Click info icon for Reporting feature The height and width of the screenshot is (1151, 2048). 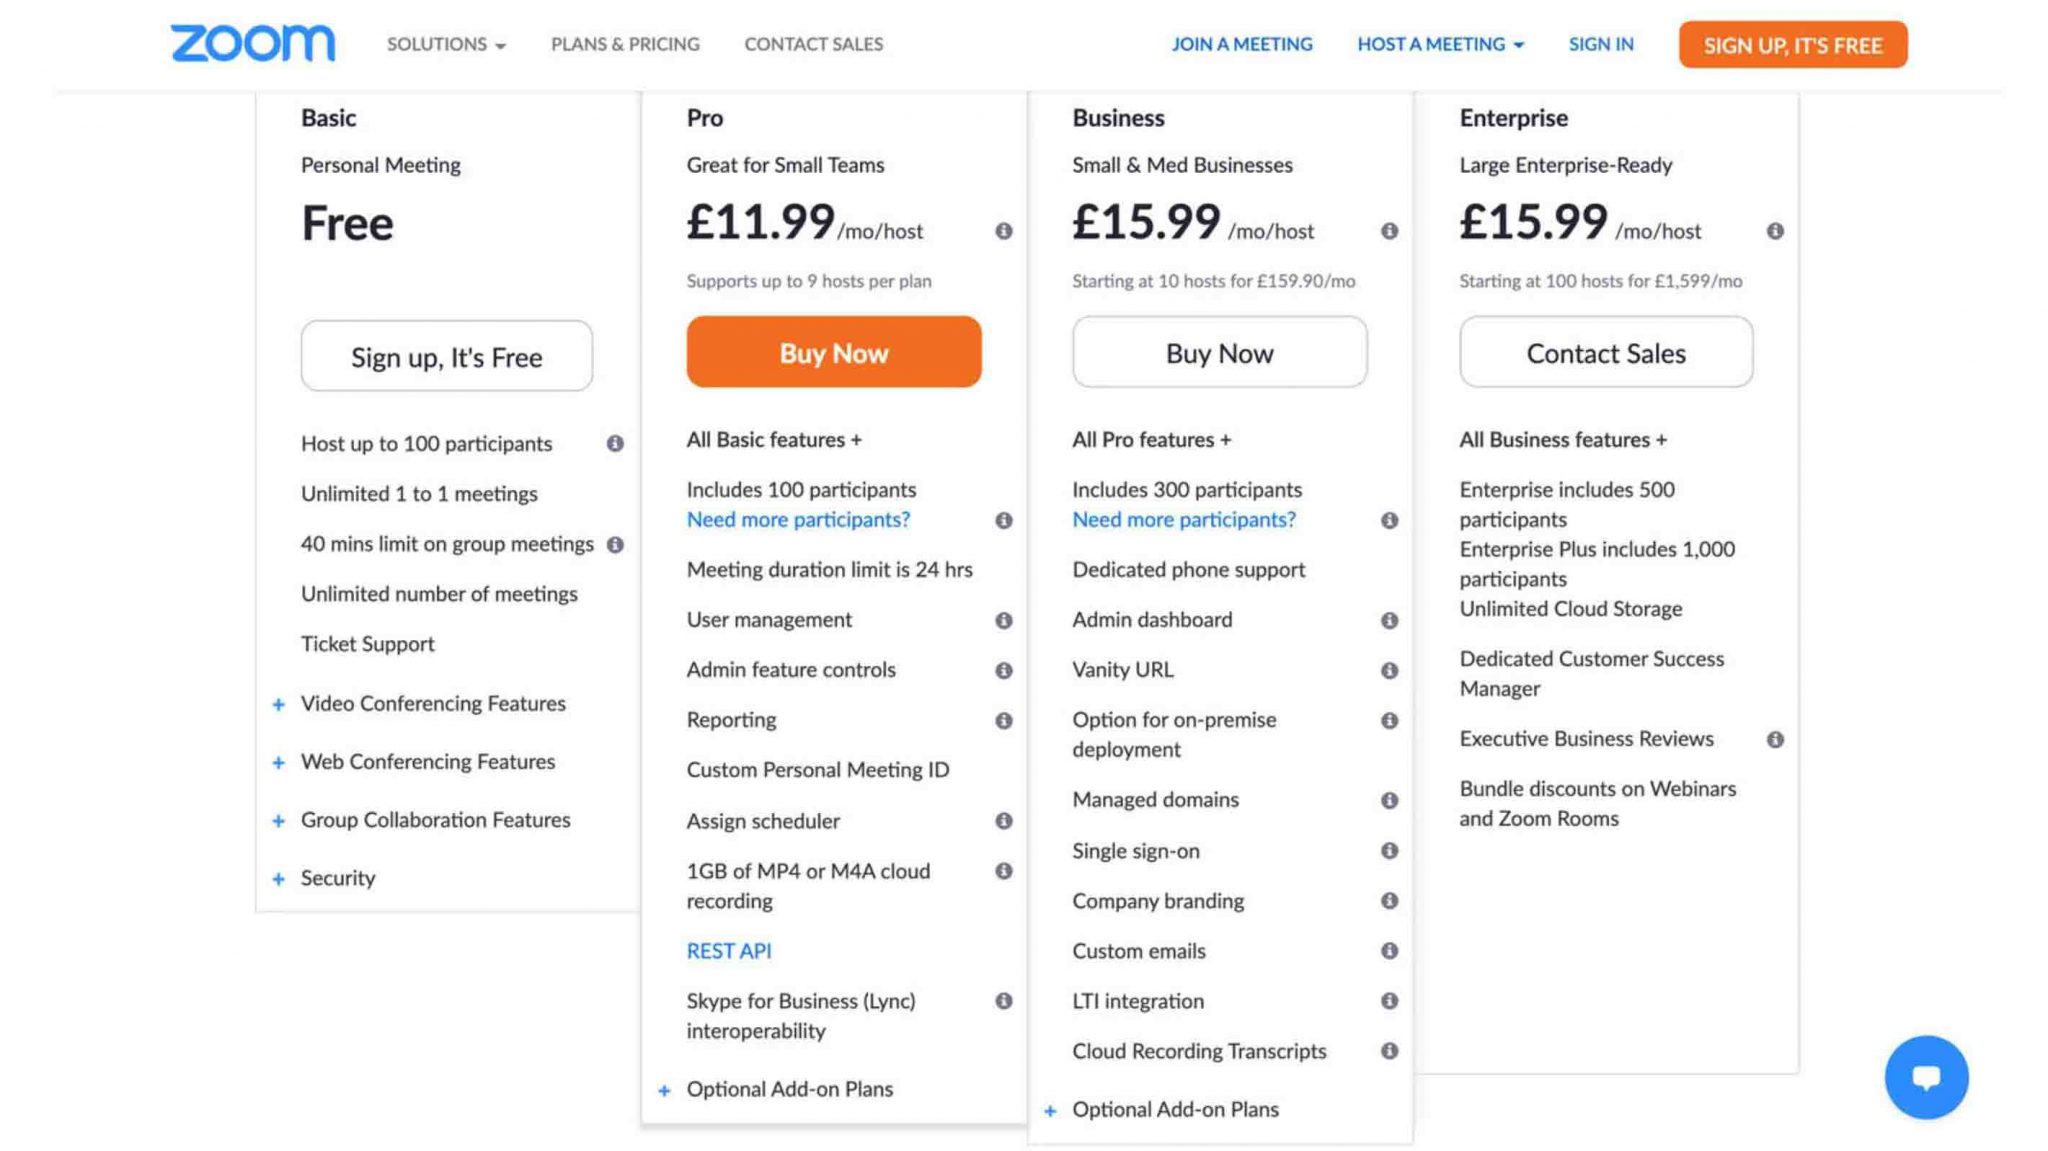coord(1003,720)
